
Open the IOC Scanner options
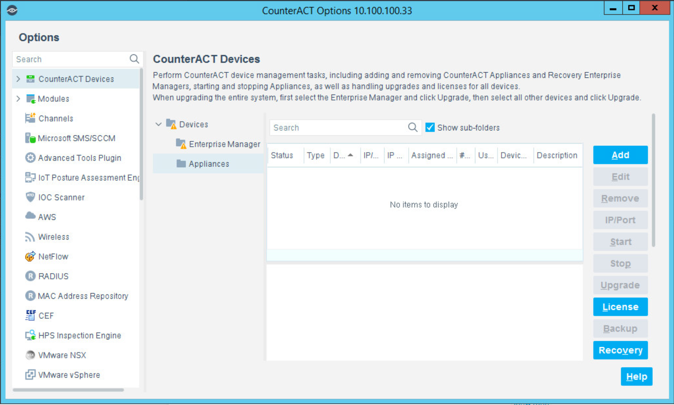coord(61,197)
